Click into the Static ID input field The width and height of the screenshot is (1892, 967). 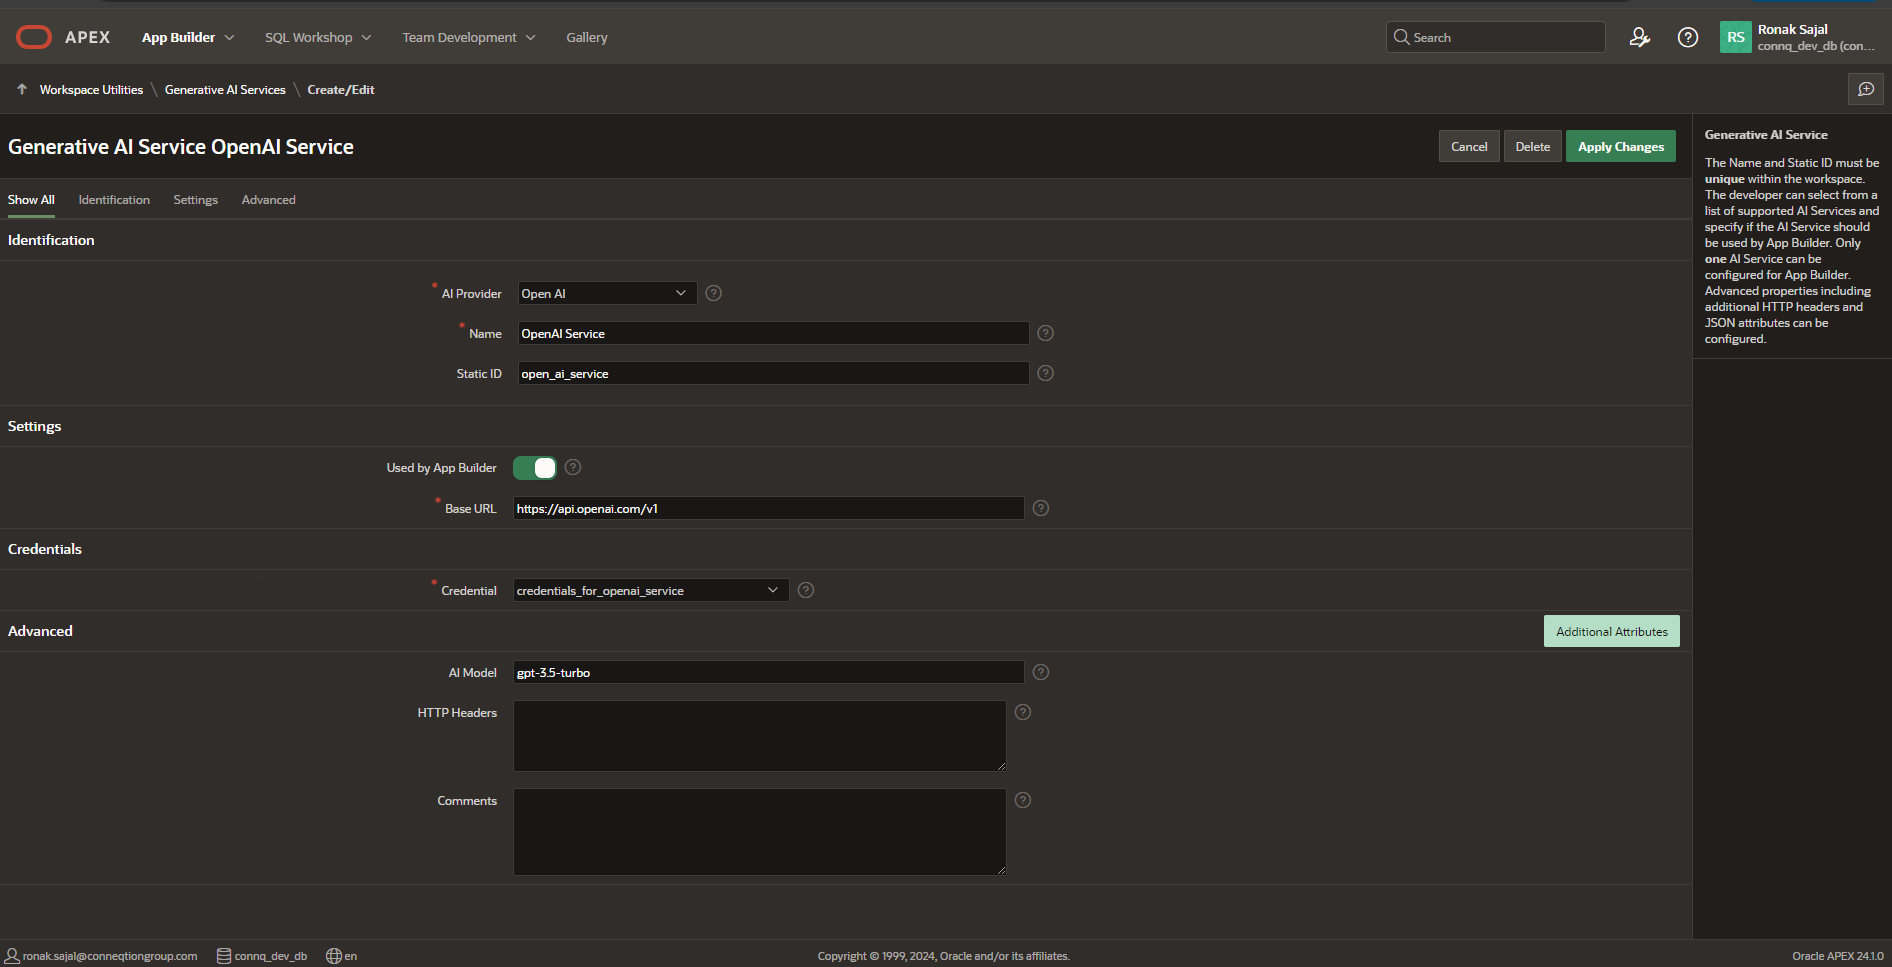point(772,373)
